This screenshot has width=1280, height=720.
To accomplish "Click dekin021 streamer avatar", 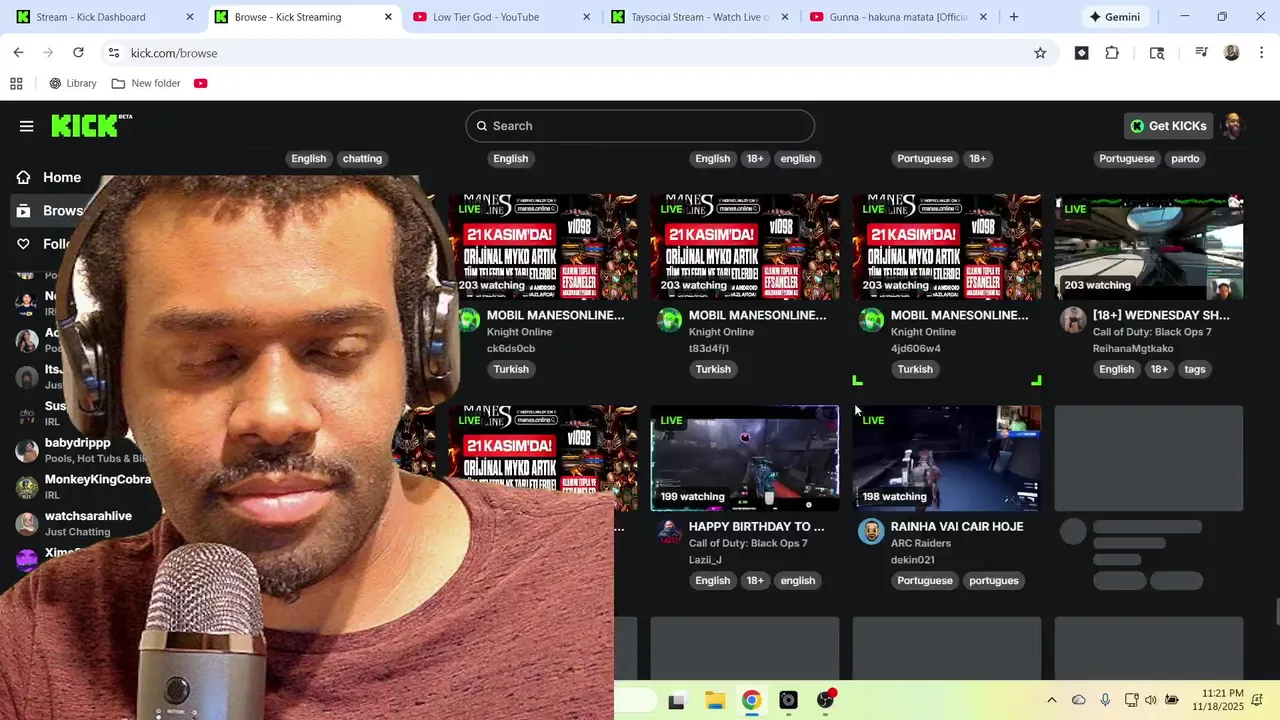I will 872,531.
